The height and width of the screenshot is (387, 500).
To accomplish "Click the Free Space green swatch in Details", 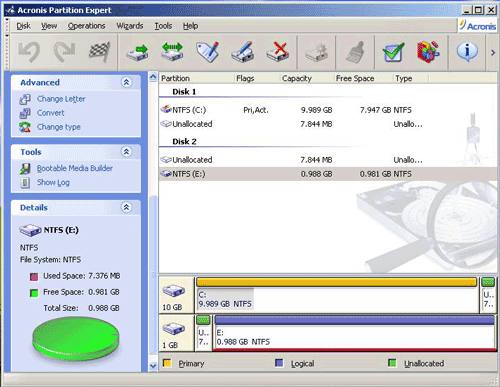I will (x=34, y=293).
